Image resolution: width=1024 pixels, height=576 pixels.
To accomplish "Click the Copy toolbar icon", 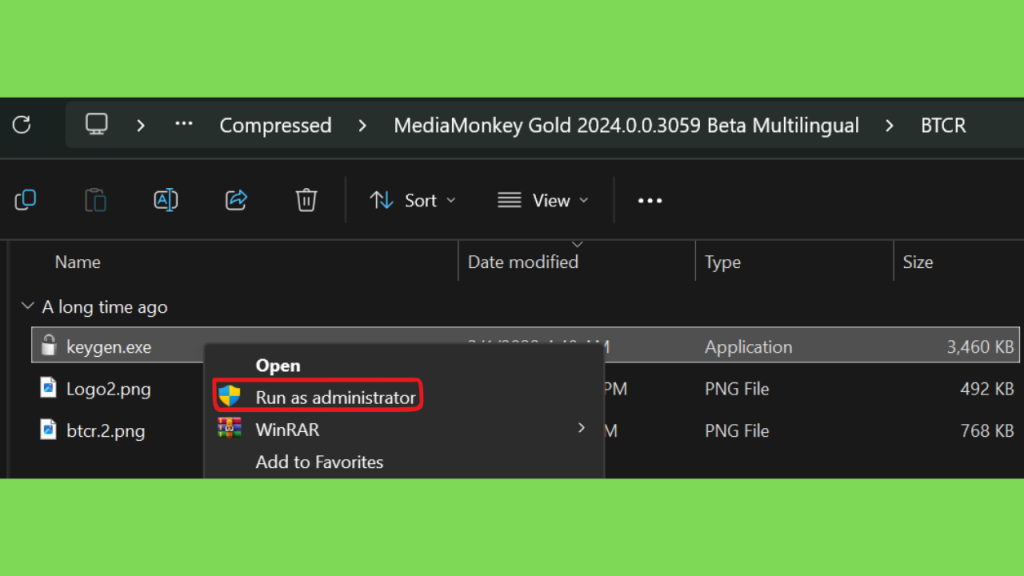I will click(x=25, y=200).
